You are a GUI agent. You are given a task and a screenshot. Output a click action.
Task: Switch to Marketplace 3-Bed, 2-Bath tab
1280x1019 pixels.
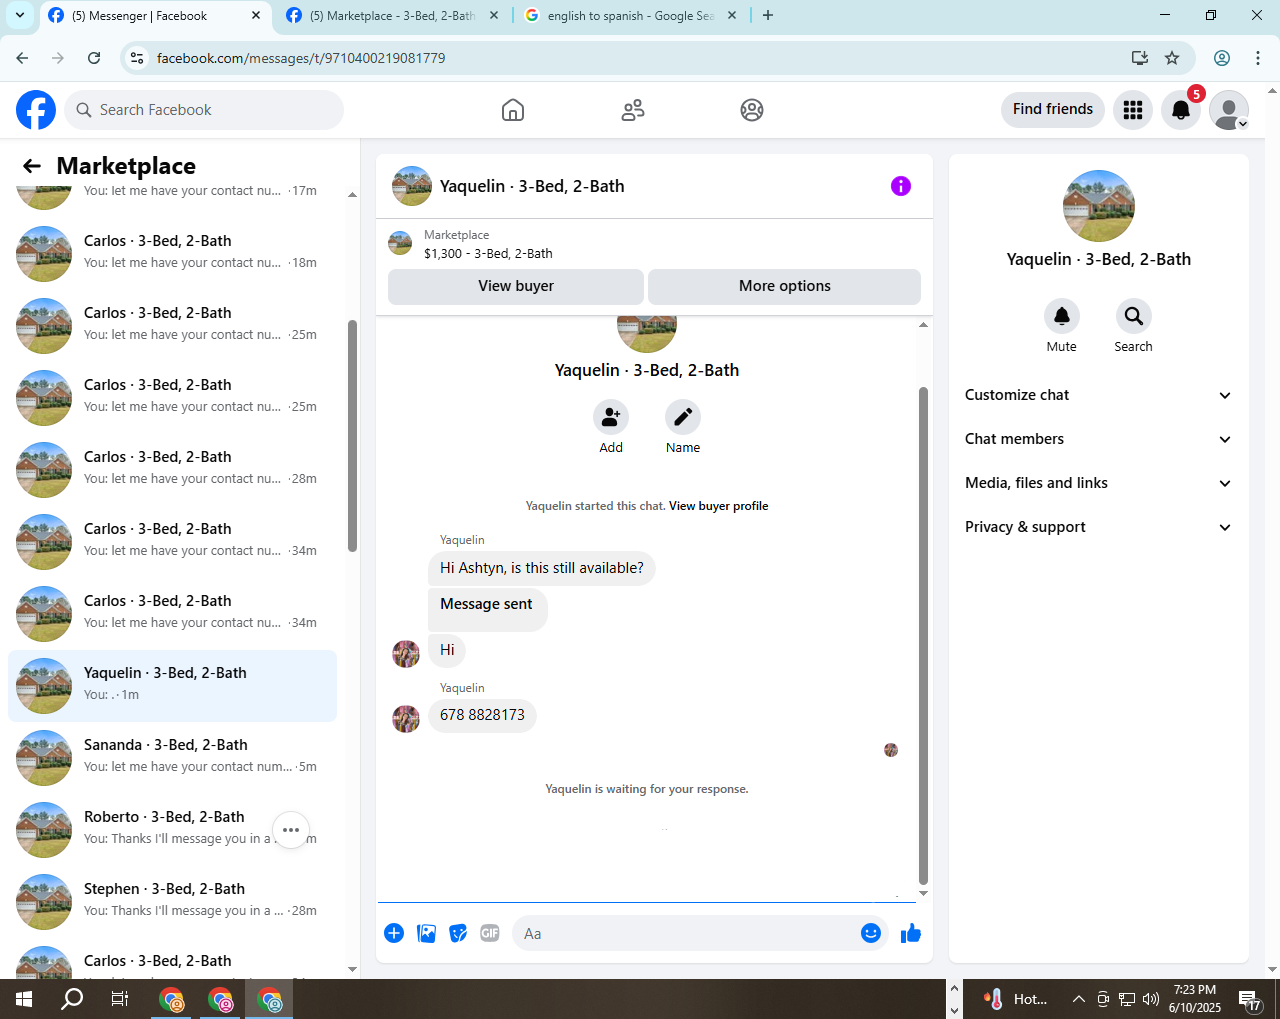(392, 16)
